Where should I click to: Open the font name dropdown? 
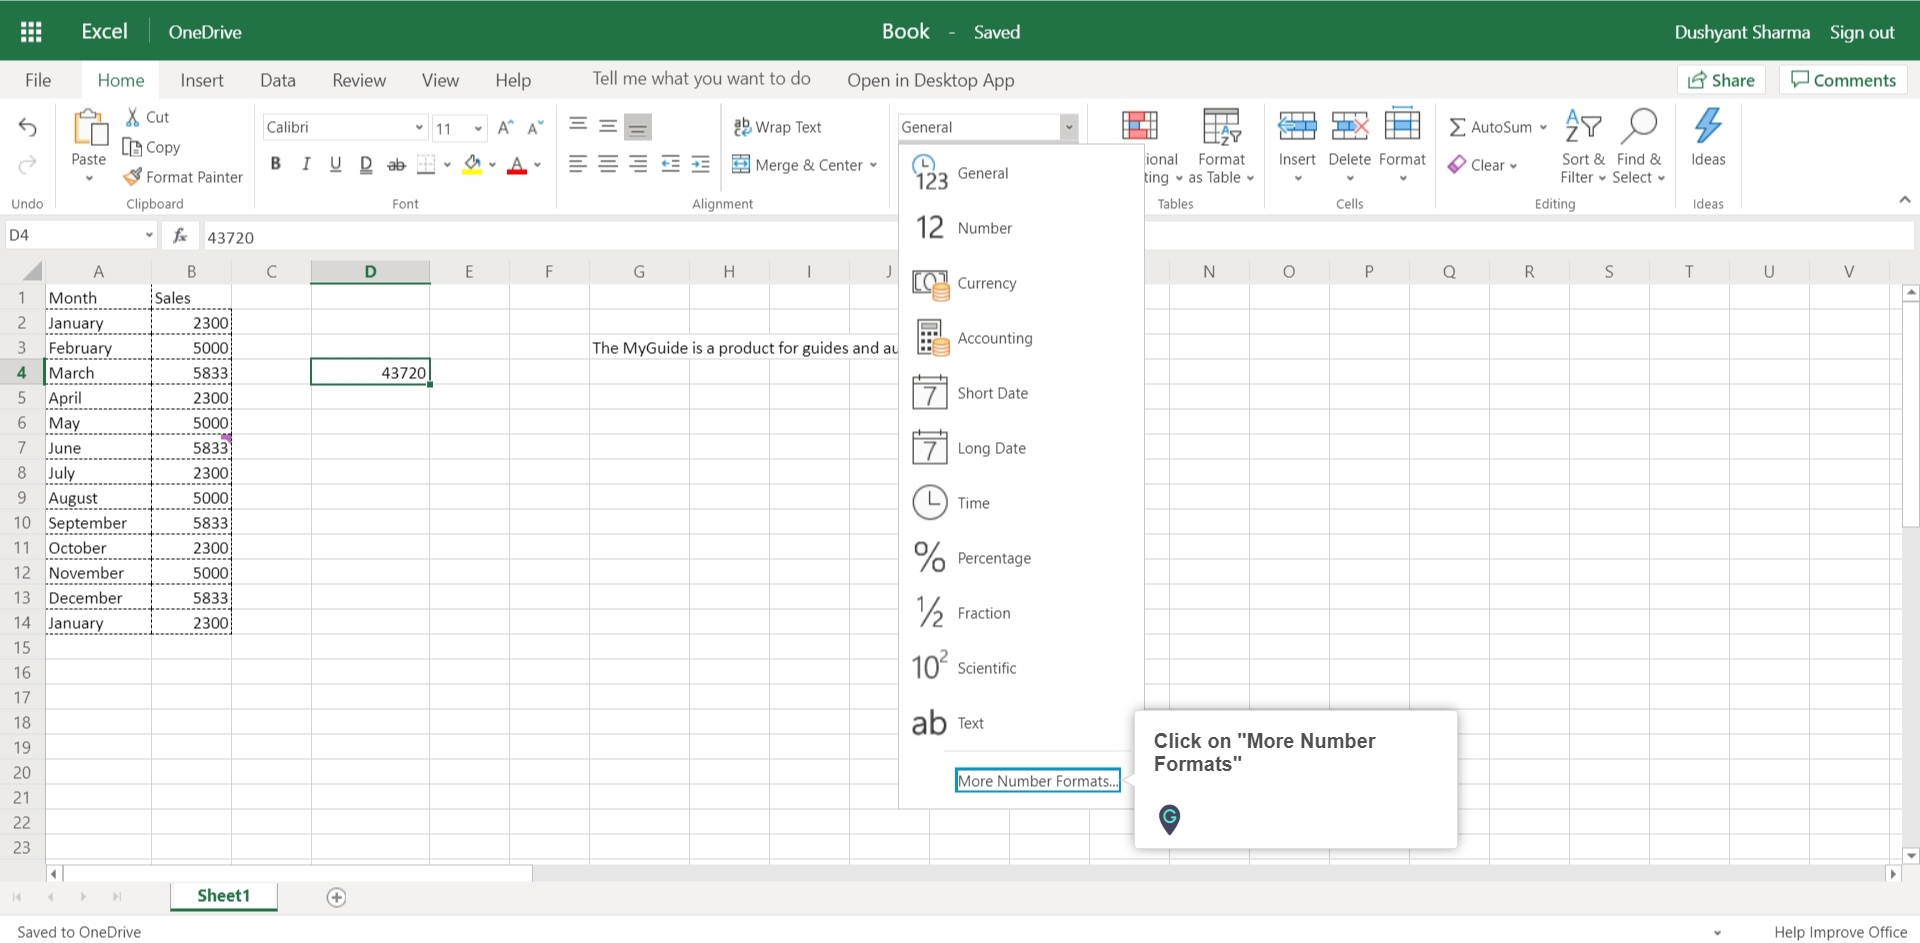[x=418, y=127]
